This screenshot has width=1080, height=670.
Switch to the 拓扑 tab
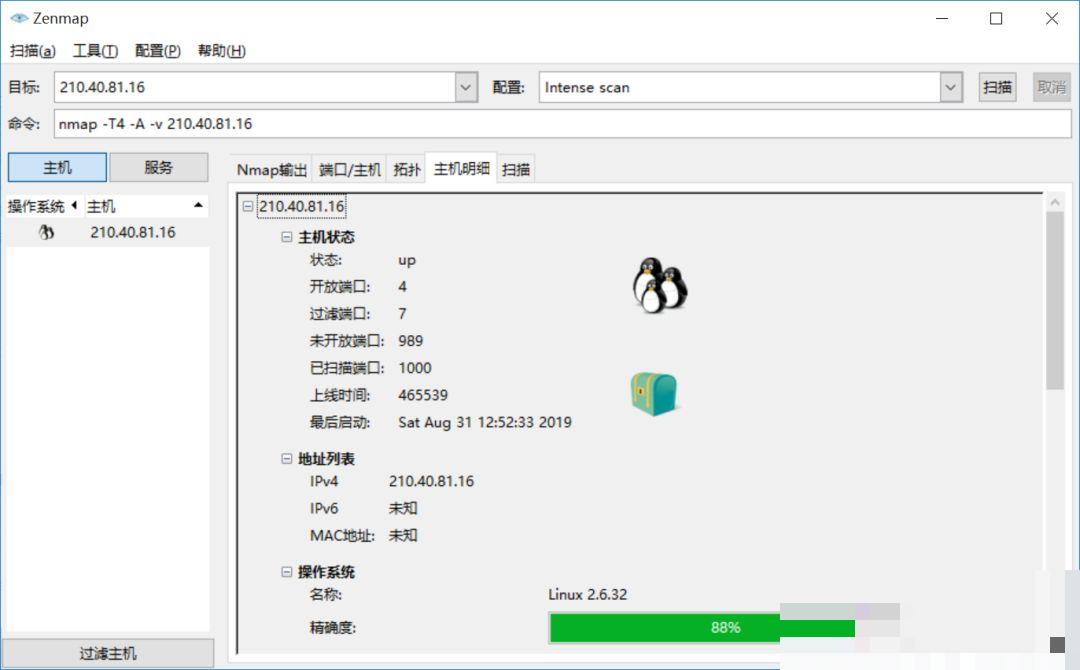click(x=406, y=169)
